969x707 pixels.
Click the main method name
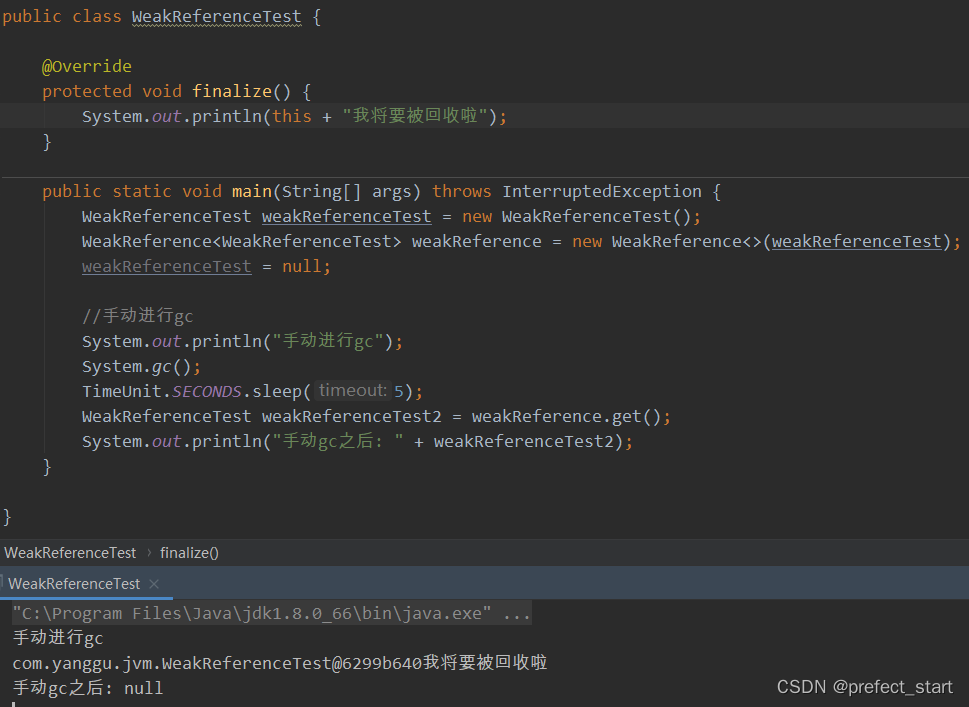pos(252,192)
